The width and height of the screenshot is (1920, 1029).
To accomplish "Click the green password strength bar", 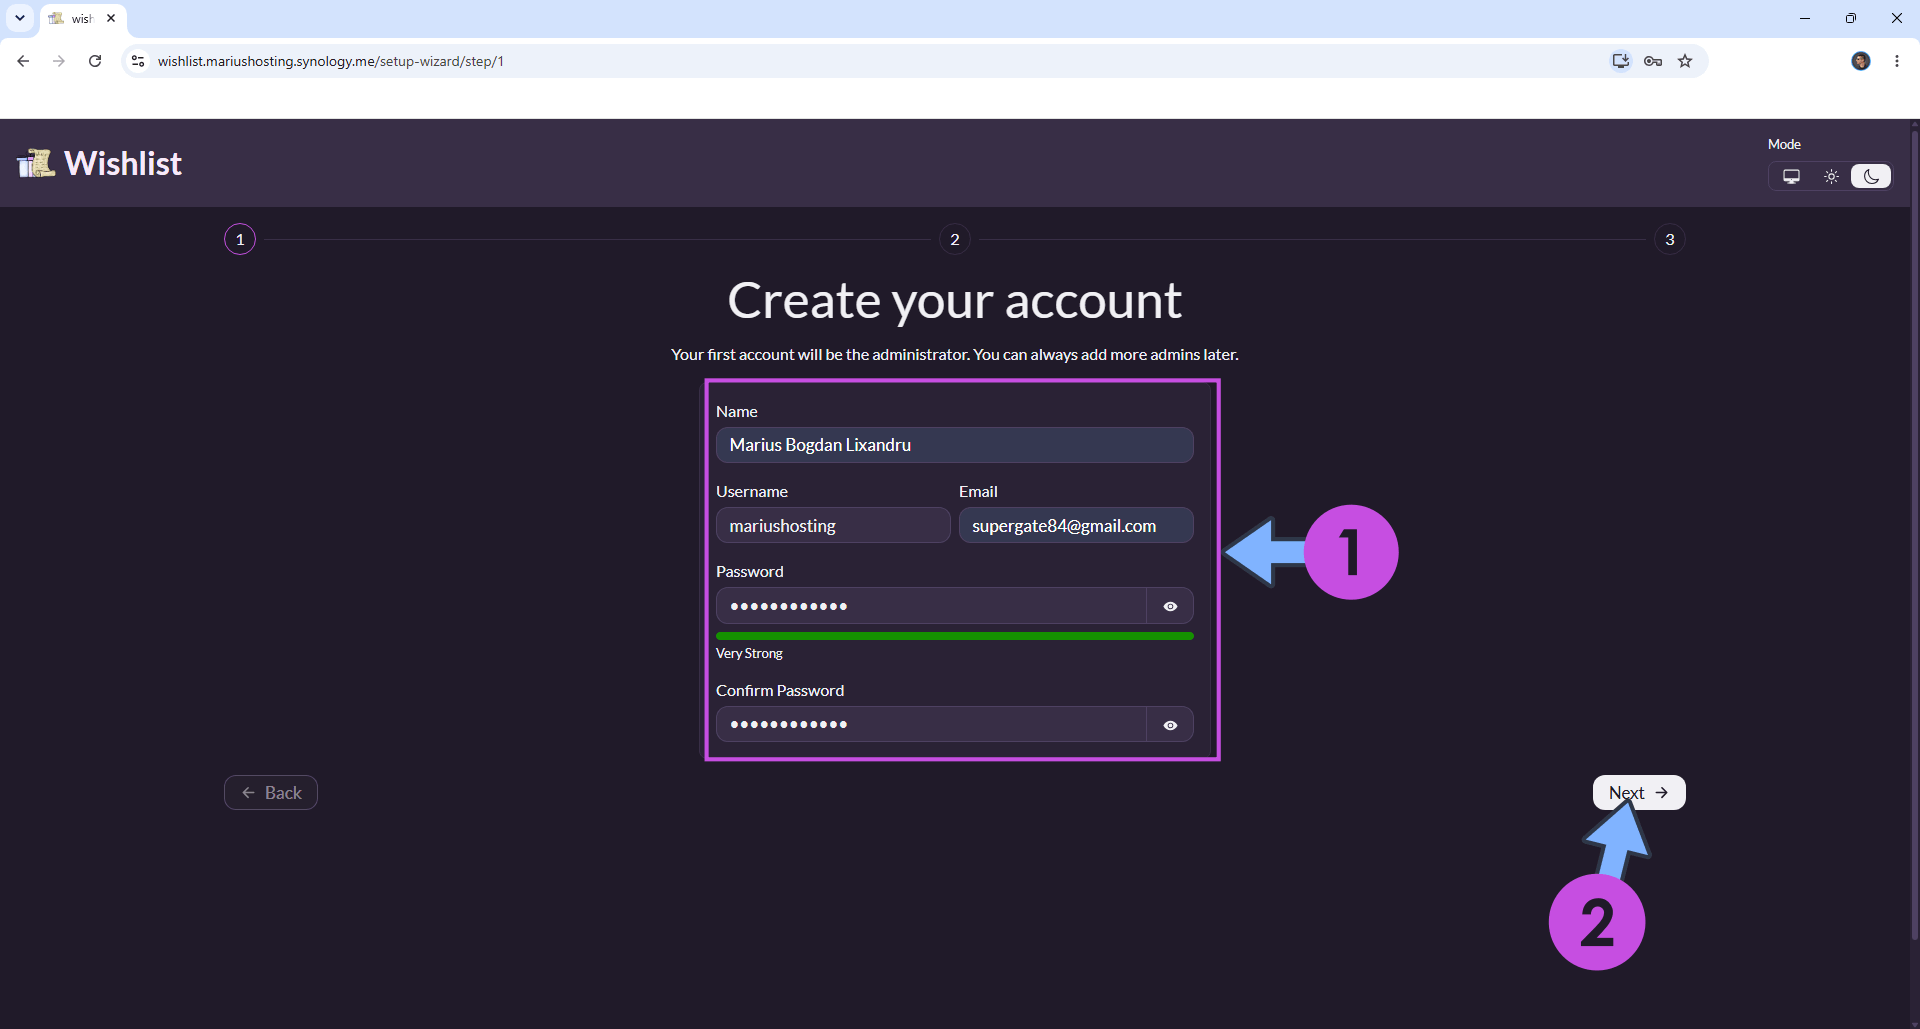I will tap(955, 636).
